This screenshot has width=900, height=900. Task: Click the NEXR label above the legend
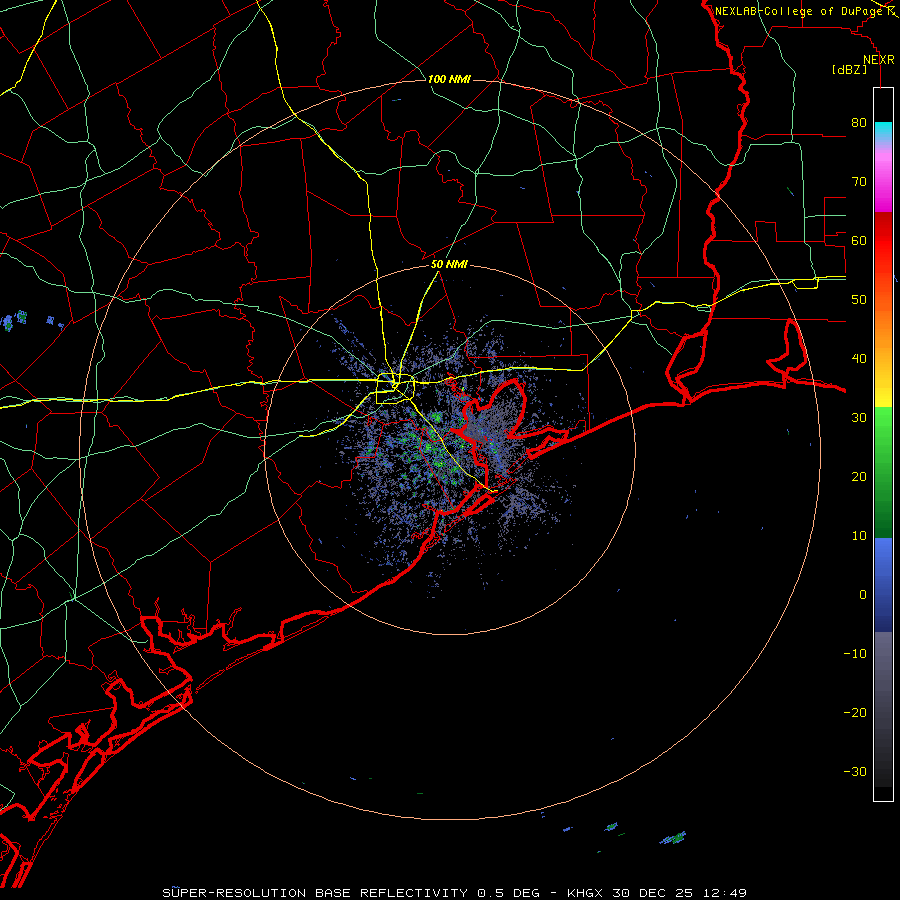[x=878, y=60]
